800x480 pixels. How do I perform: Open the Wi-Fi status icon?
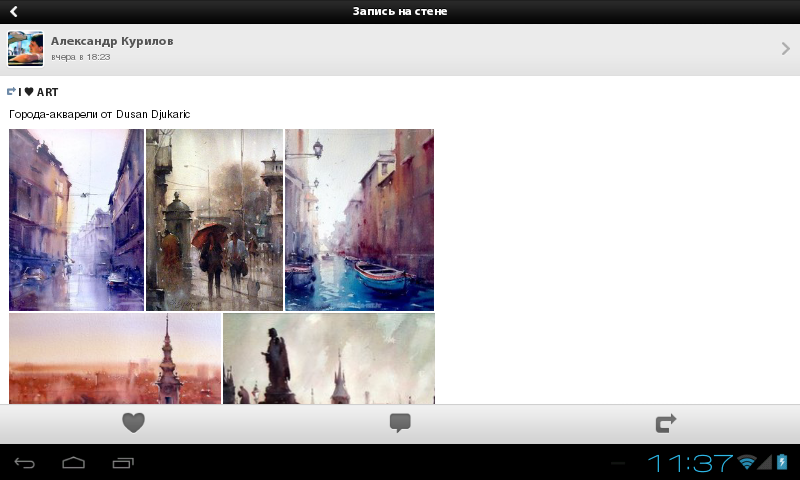coord(746,462)
